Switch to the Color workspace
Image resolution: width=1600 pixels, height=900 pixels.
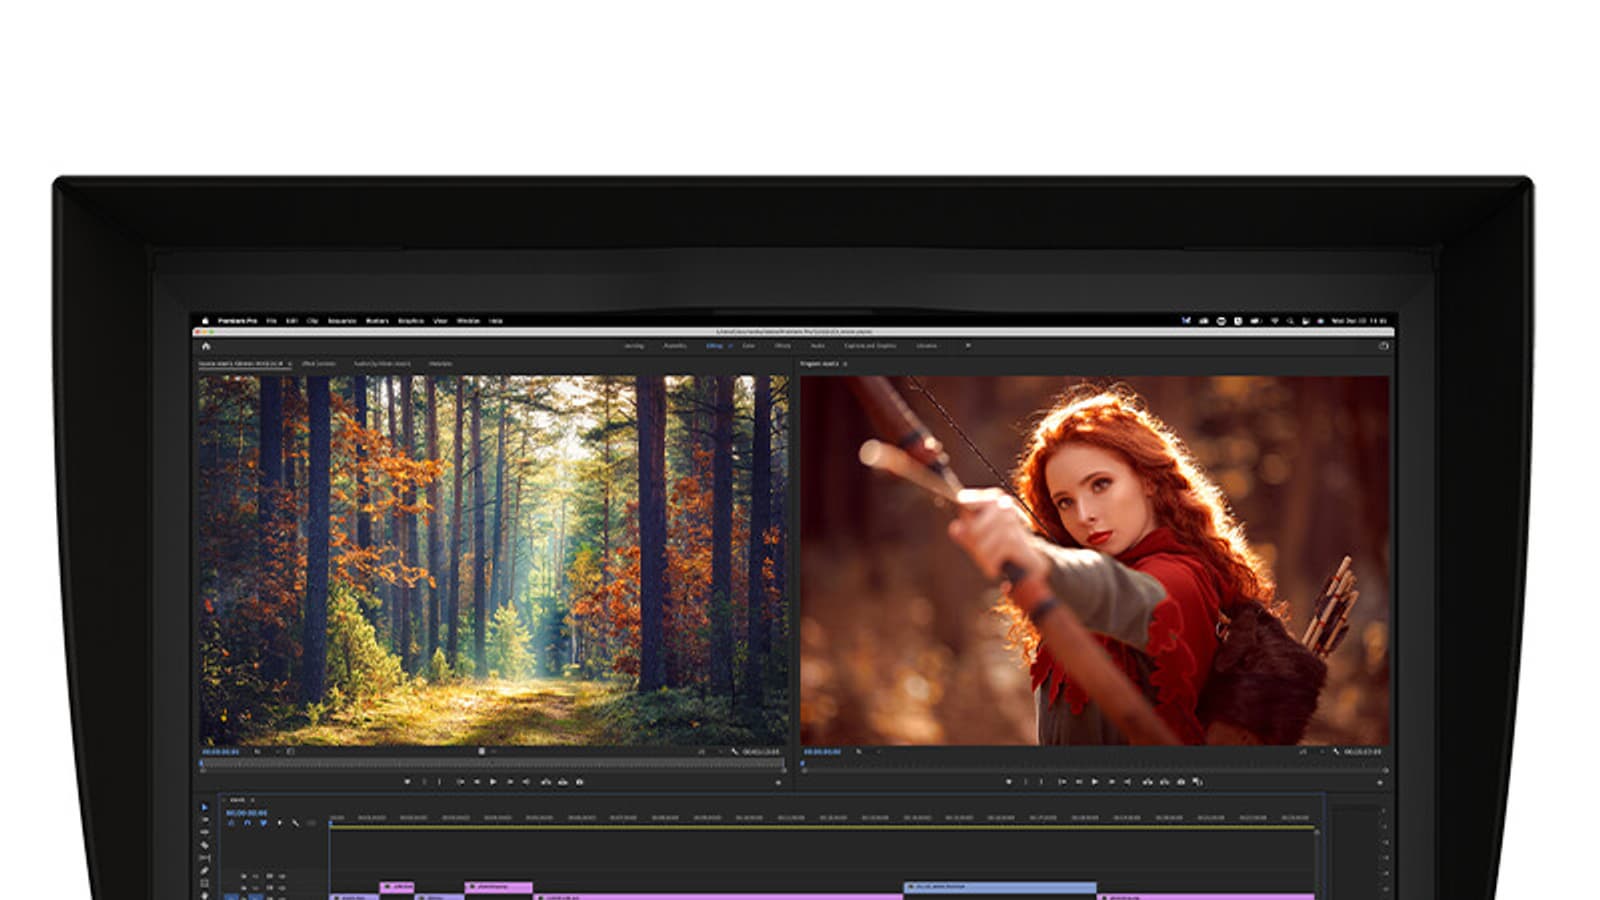(x=748, y=346)
